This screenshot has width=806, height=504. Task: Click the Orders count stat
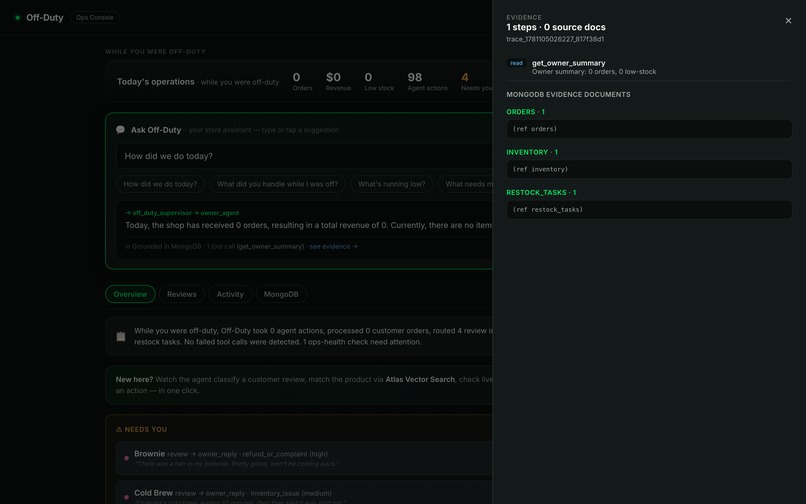(x=302, y=82)
